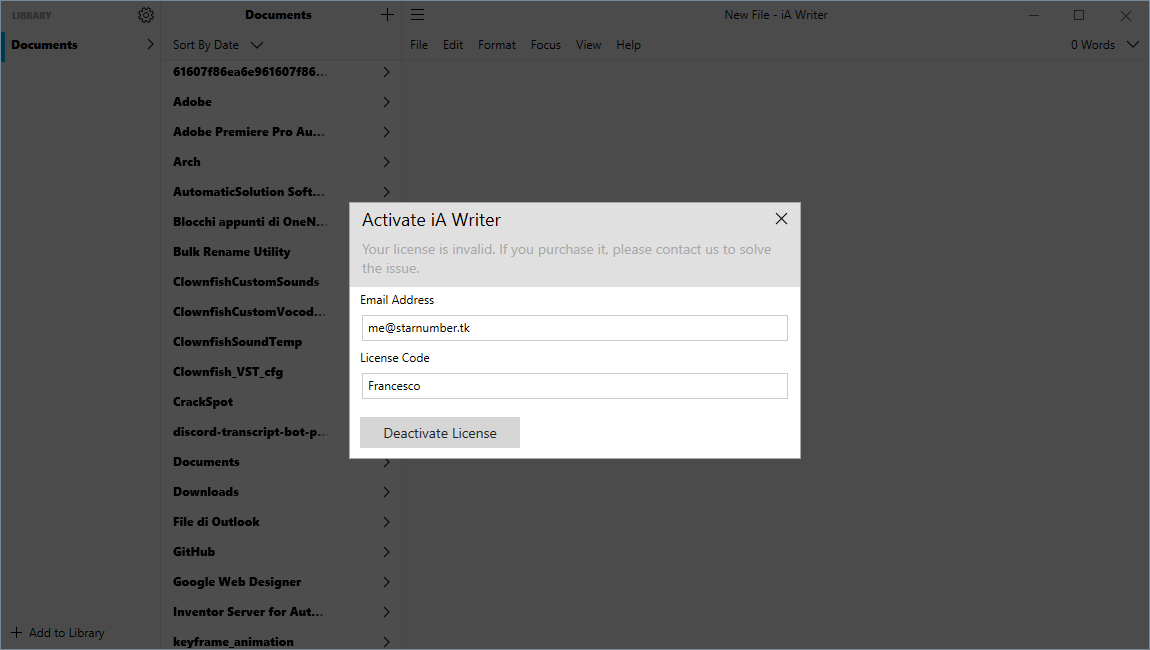Expand the Arch folder chevron
1150x650 pixels.
(387, 162)
